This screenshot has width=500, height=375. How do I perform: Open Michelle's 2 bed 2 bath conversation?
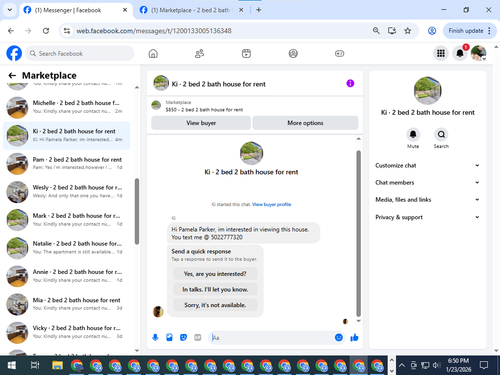click(67, 107)
